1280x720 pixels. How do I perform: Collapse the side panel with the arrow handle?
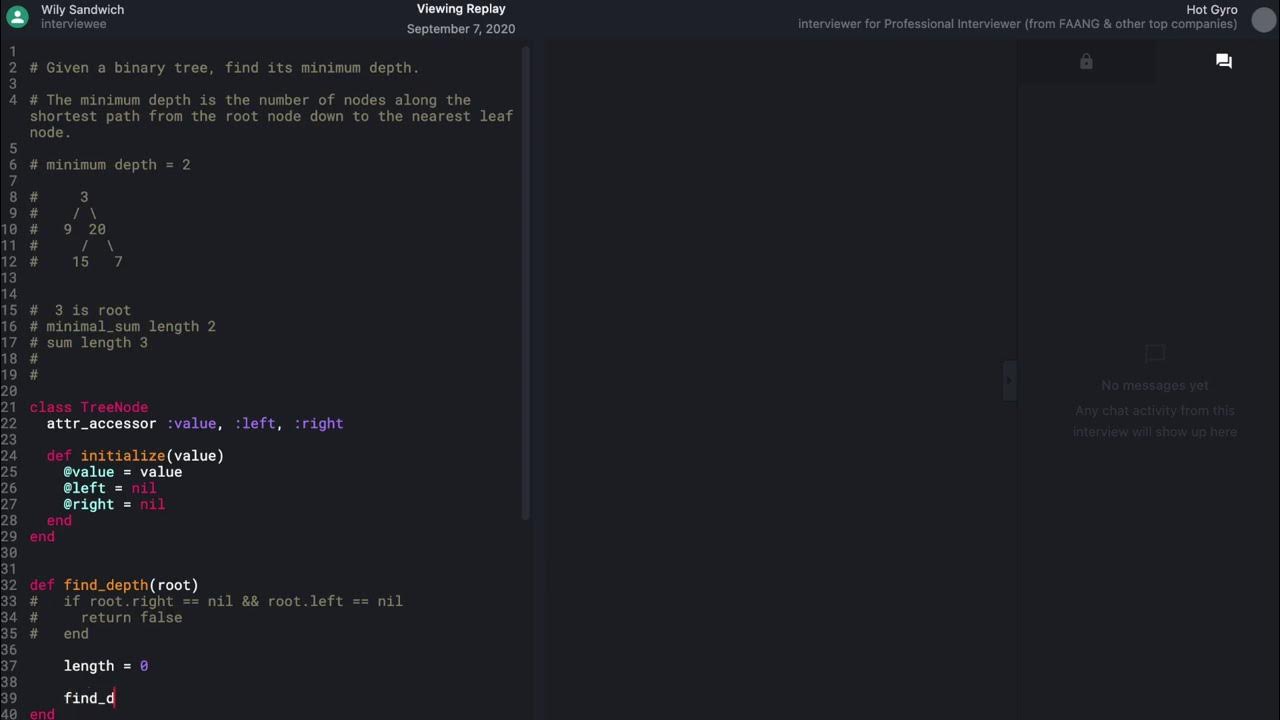1009,380
